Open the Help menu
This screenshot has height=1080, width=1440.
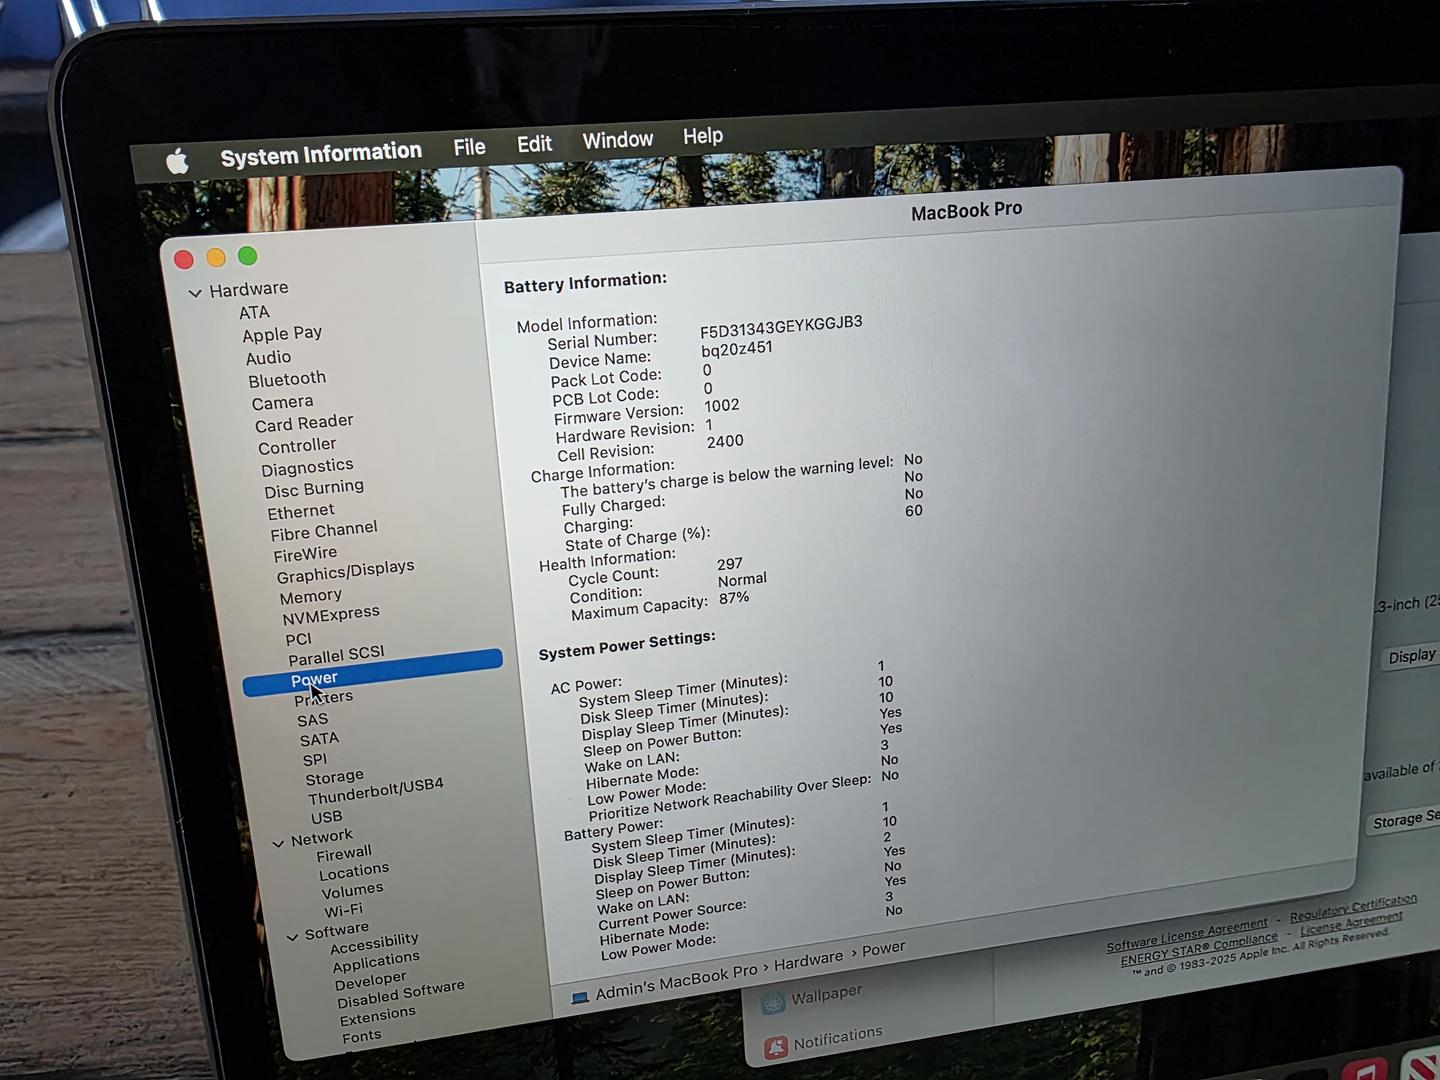pyautogui.click(x=703, y=136)
